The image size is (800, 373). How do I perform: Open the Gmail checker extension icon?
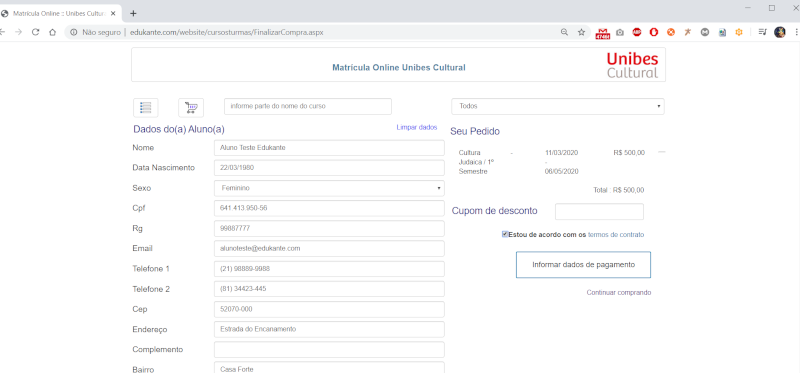(603, 33)
